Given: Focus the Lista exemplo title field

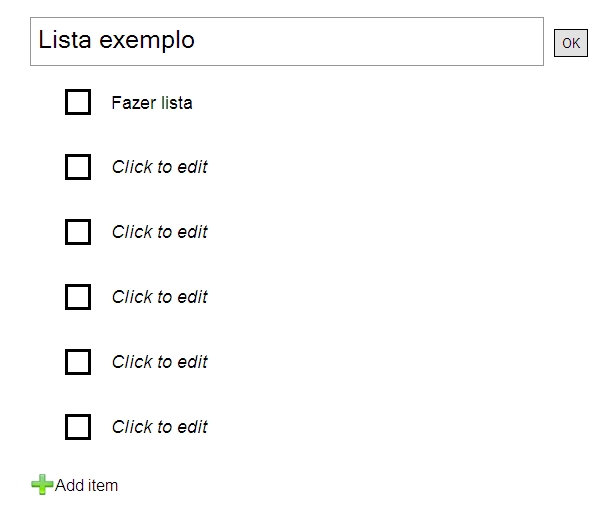Looking at the screenshot, I should (x=287, y=41).
